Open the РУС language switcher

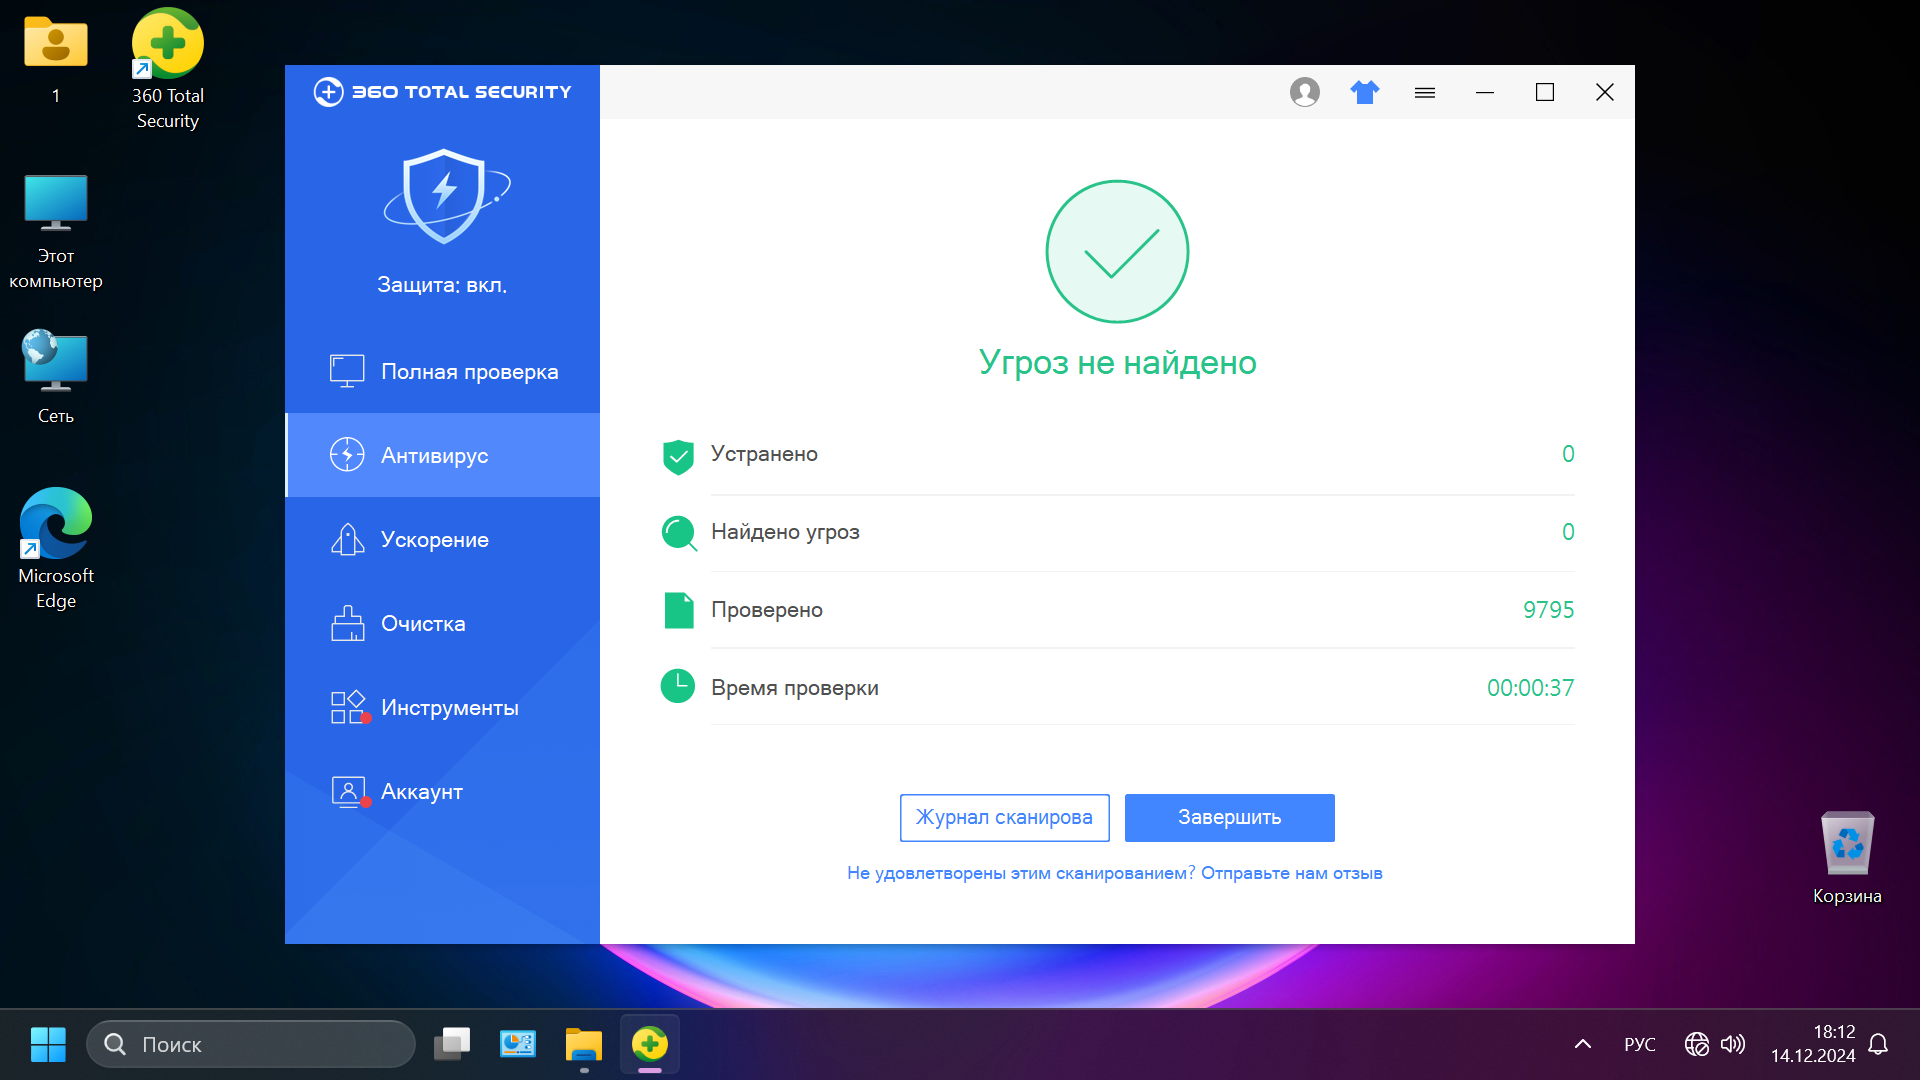coord(1639,1044)
